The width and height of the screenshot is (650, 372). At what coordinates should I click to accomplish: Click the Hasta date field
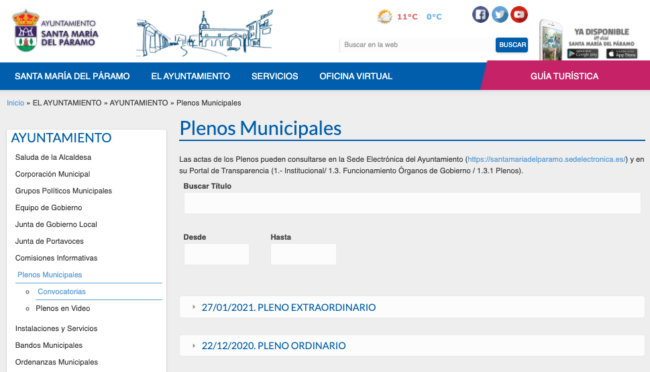(303, 254)
